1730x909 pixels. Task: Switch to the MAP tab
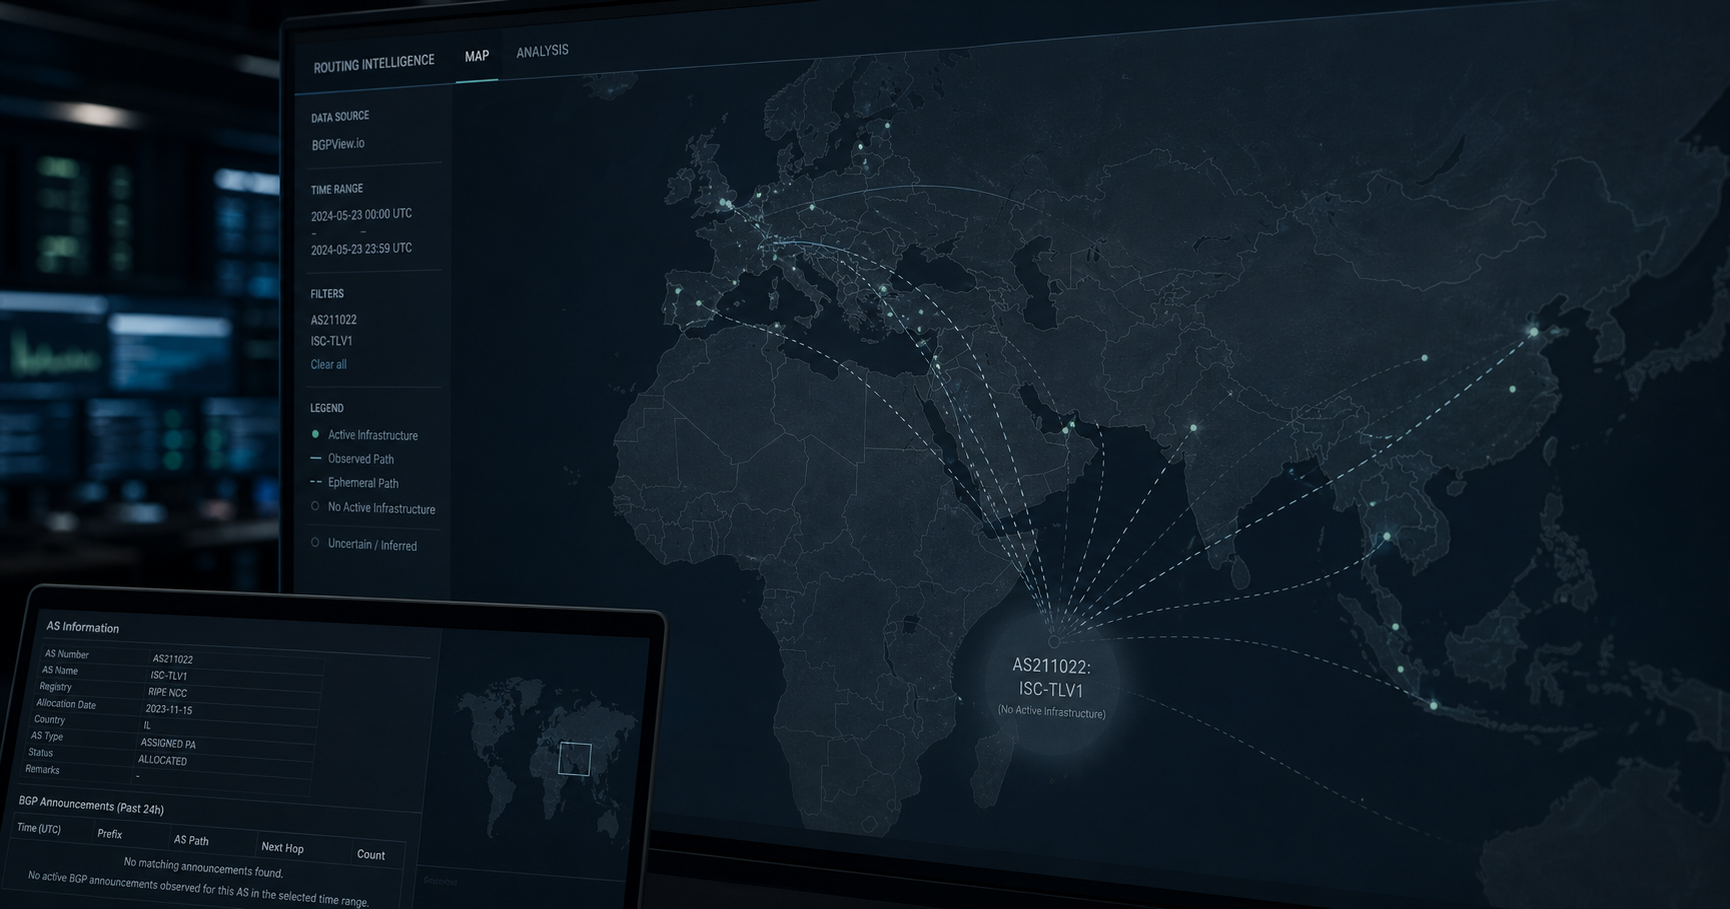point(477,56)
